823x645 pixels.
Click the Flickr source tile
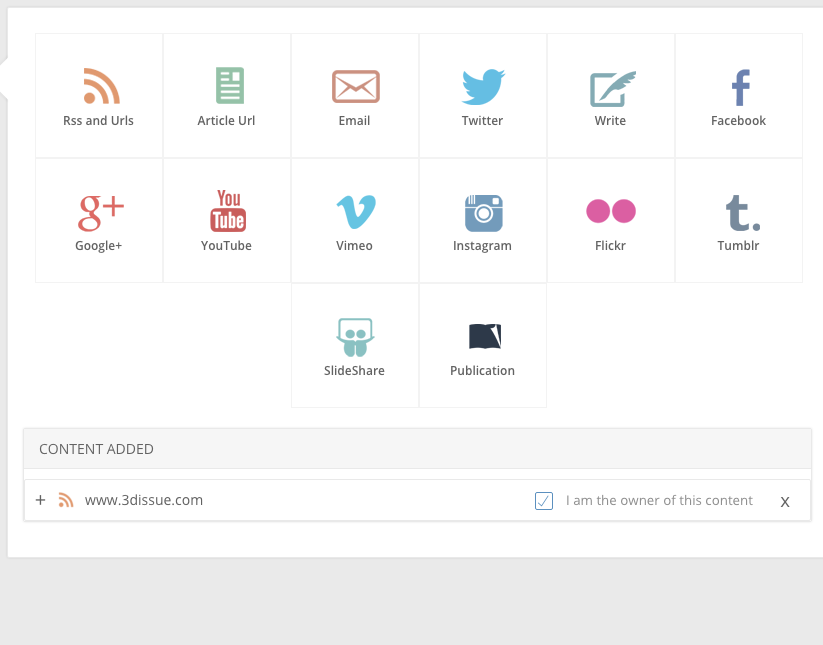(611, 220)
